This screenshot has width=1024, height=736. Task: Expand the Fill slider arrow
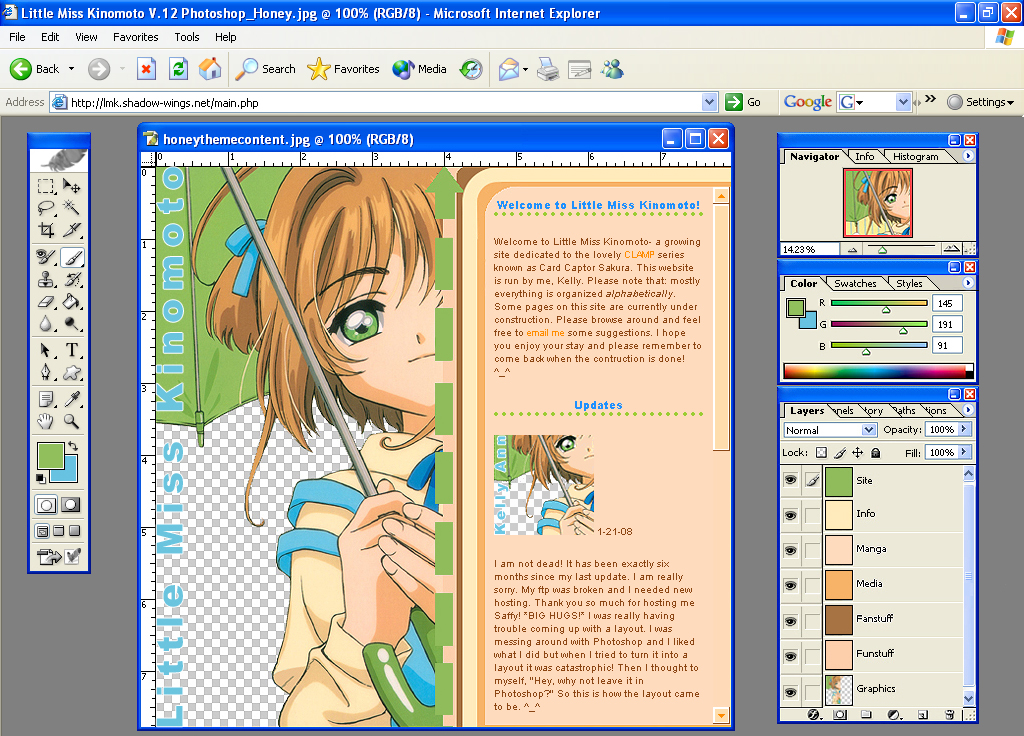point(965,452)
